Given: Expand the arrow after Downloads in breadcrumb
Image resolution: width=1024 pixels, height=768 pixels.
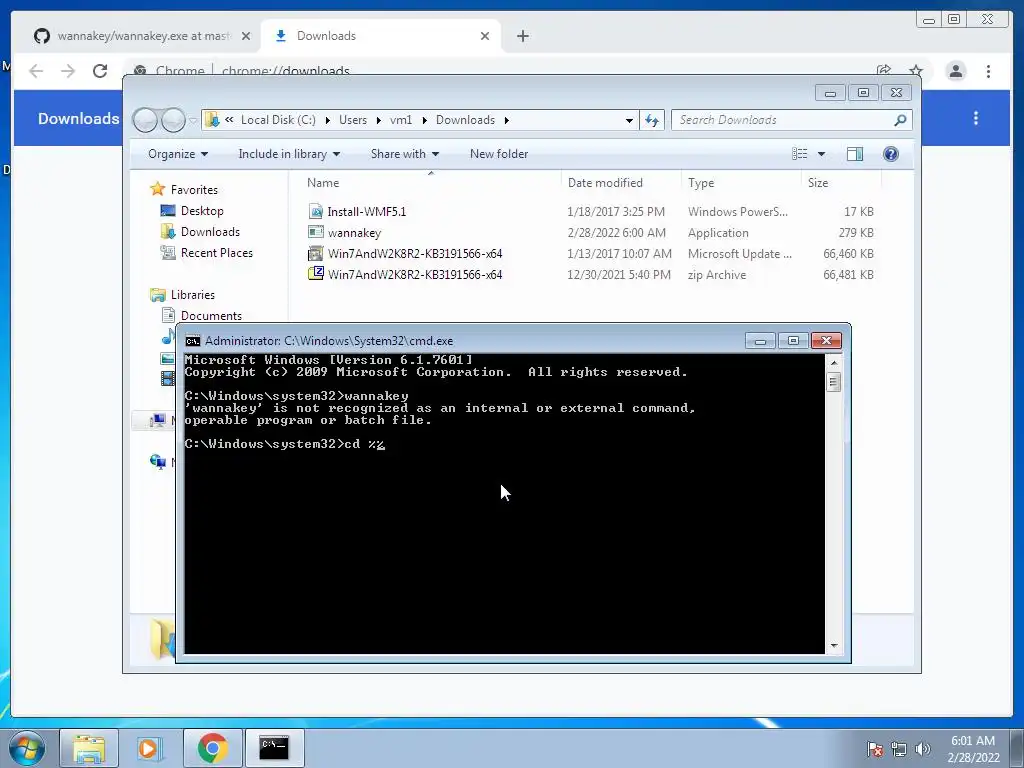Looking at the screenshot, I should pos(507,120).
